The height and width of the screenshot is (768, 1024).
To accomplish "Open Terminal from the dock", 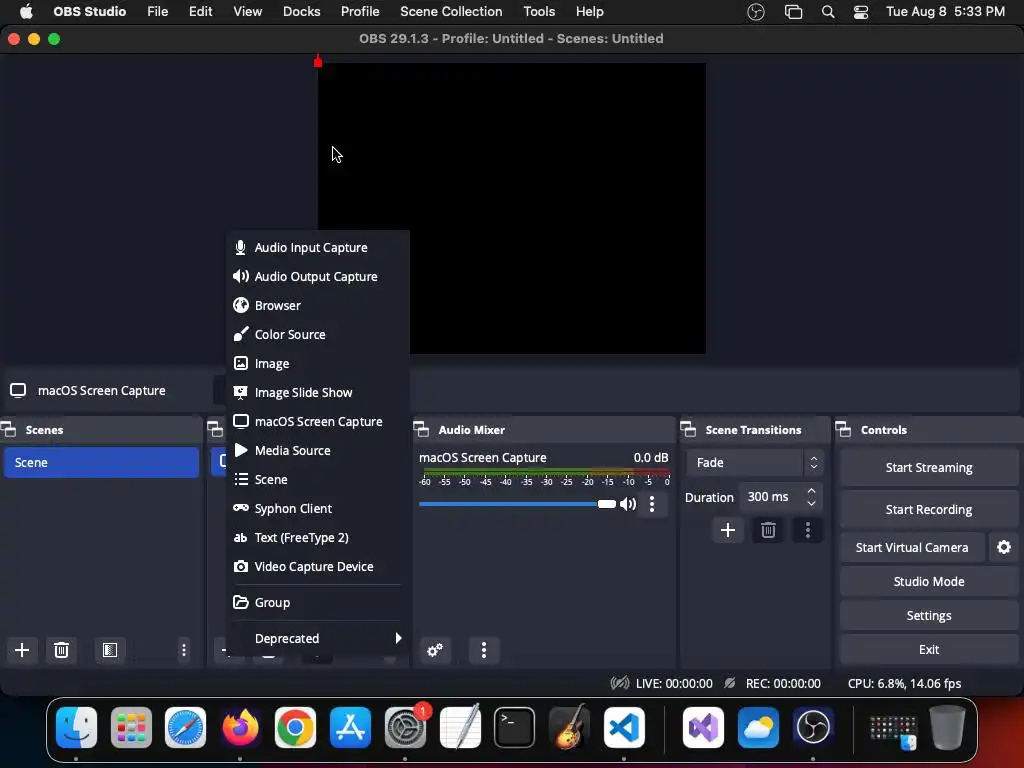I will coord(514,727).
